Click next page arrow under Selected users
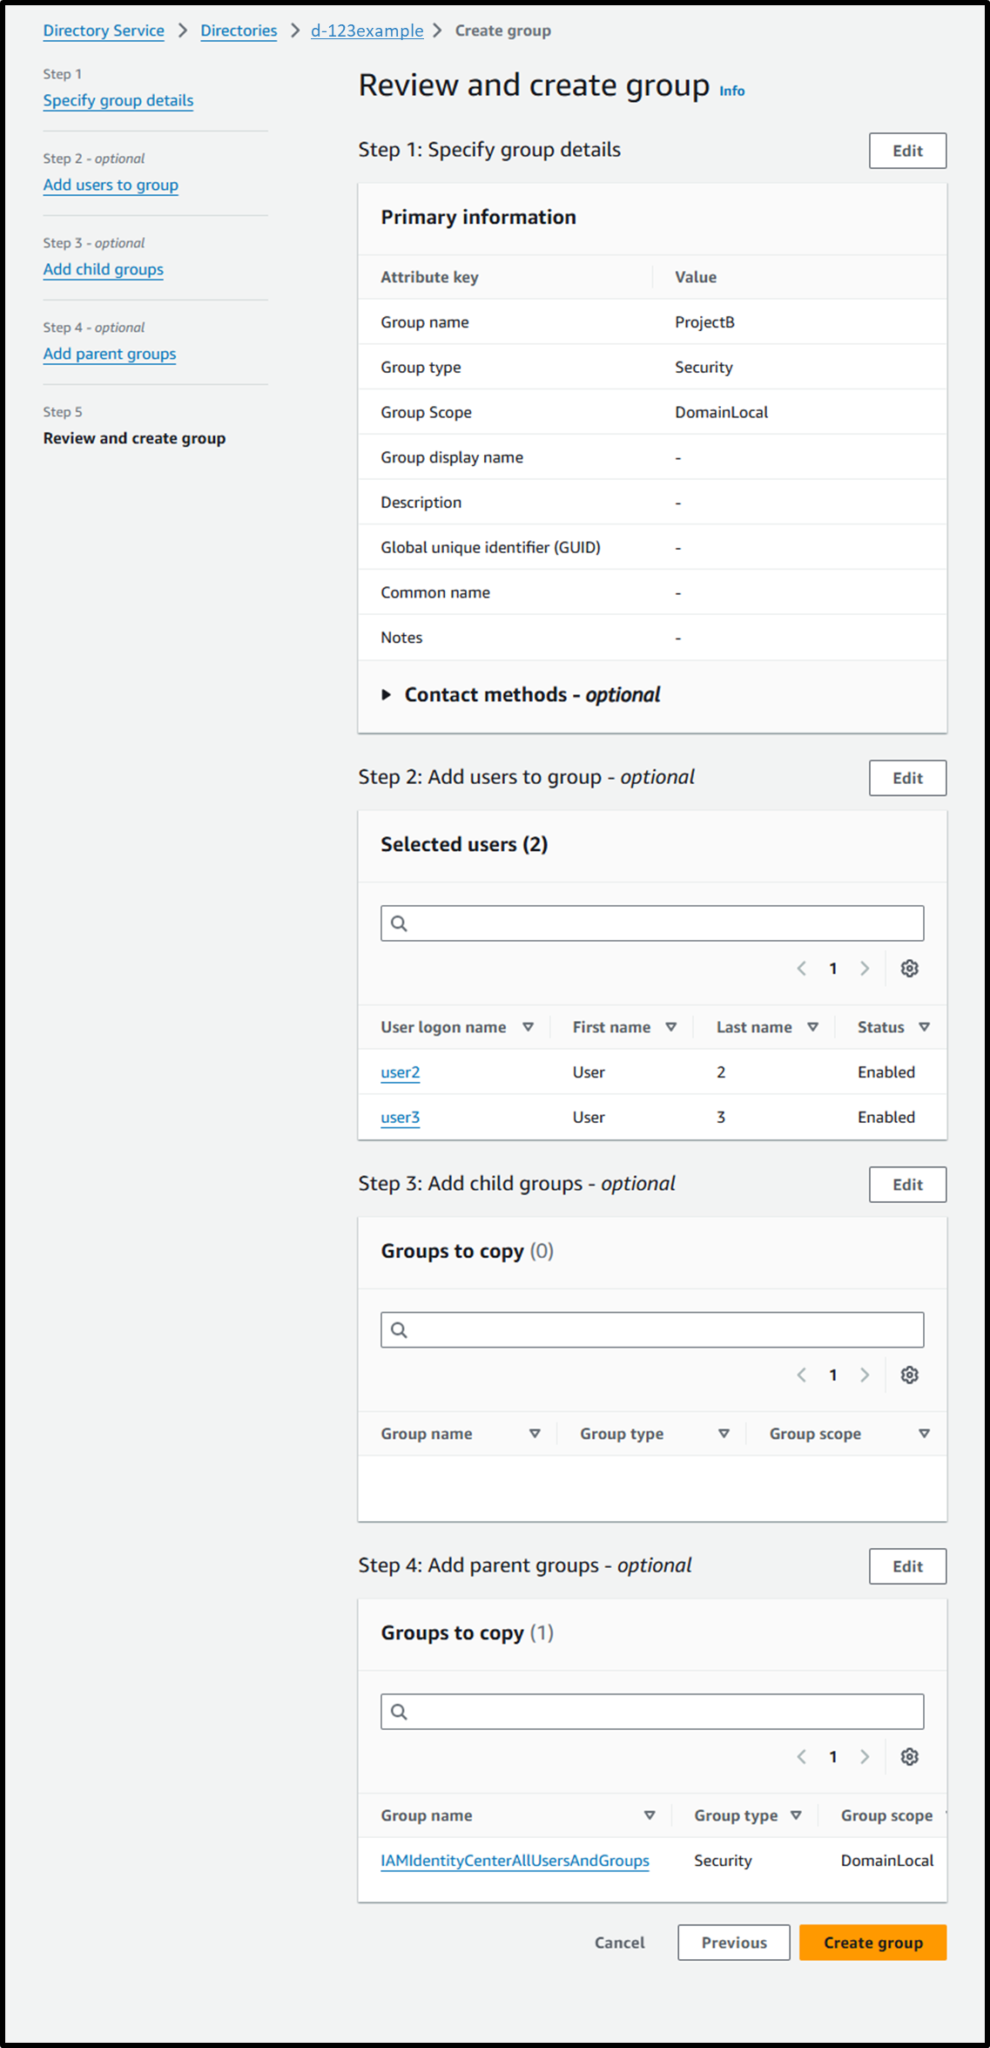Screen dimensions: 990x2048 (x=864, y=968)
